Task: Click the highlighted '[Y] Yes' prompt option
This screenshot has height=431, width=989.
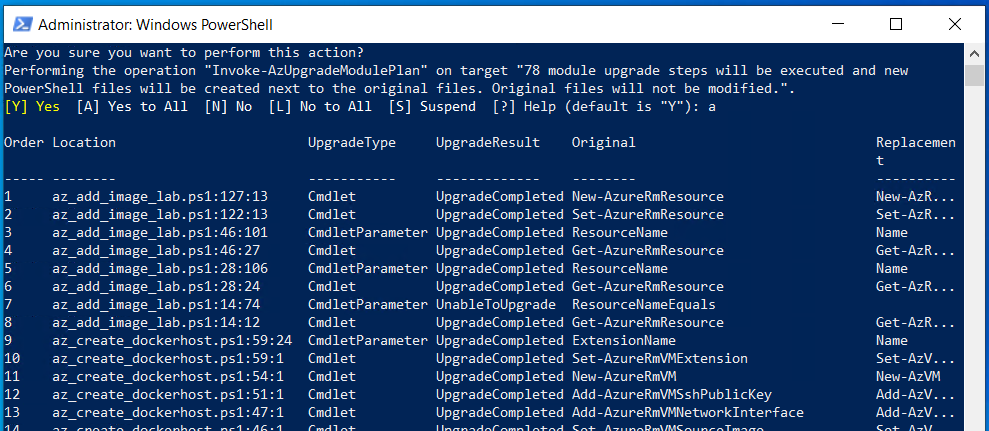Action: click(32, 106)
